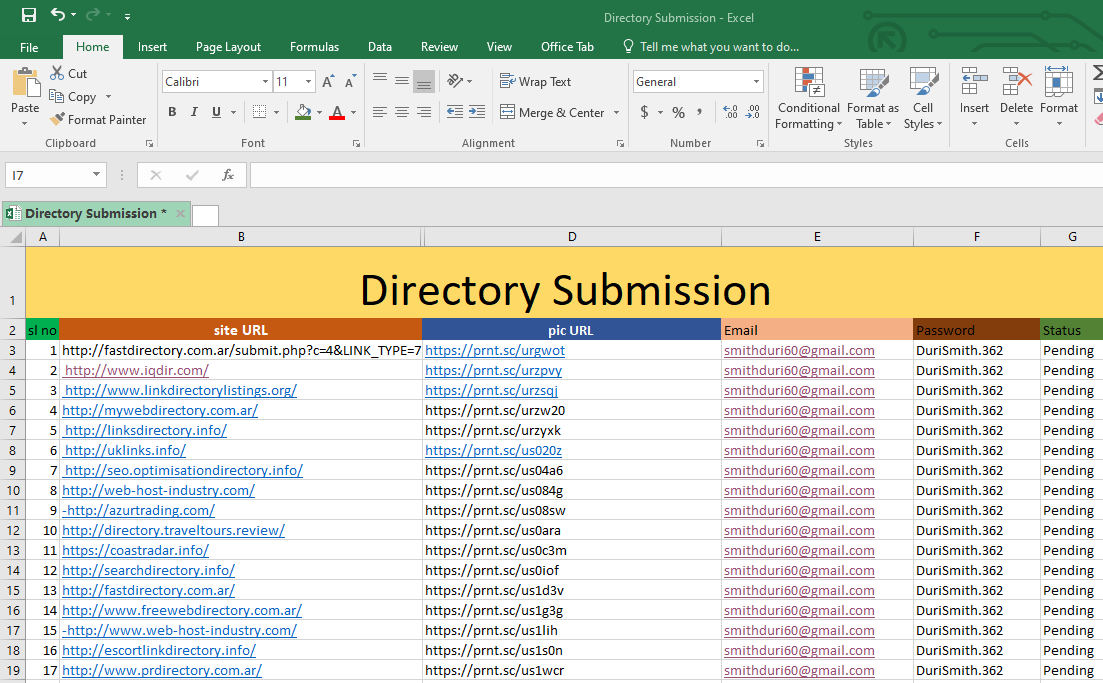Open the Name Box dropdown arrow

click(x=97, y=175)
